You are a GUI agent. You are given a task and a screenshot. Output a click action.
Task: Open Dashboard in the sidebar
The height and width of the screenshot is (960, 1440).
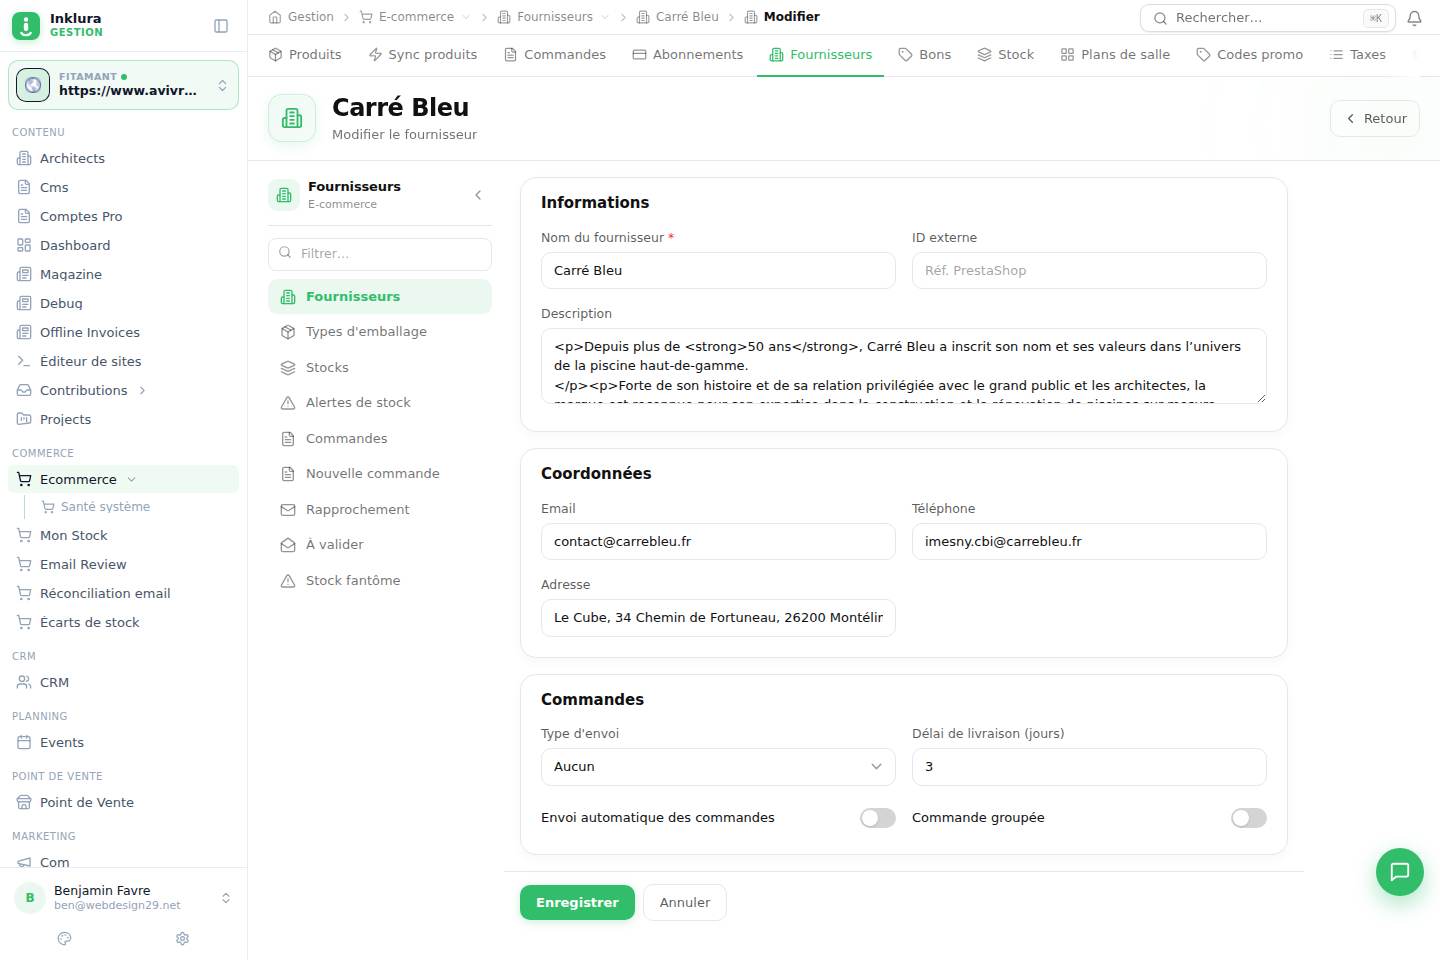coord(123,245)
